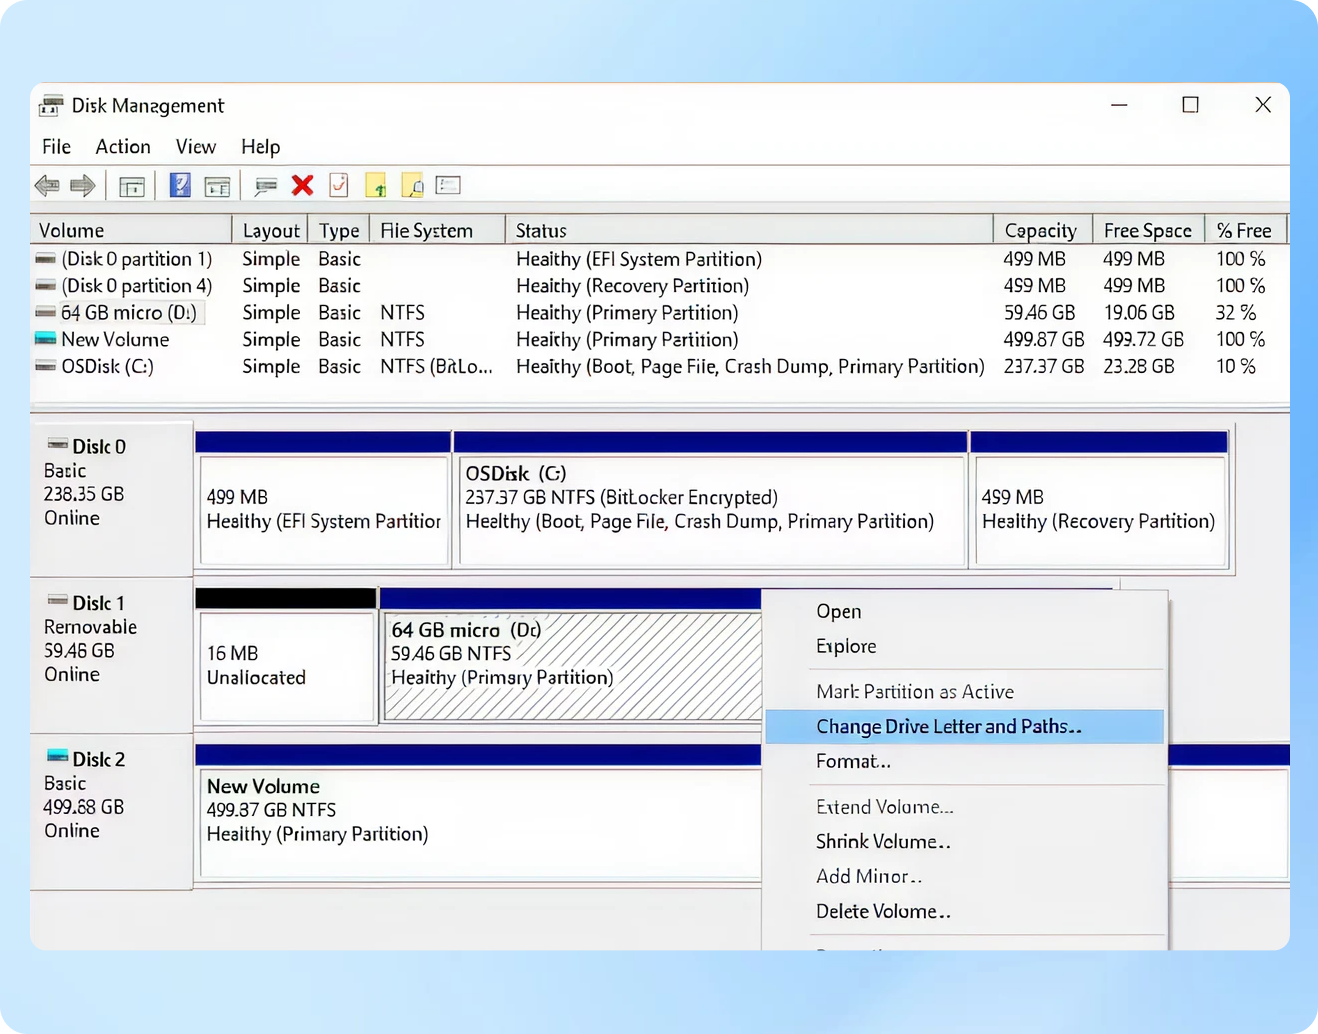The width and height of the screenshot is (1318, 1034).
Task: Click the yellow folder with magnifier icon
Action: [x=412, y=185]
